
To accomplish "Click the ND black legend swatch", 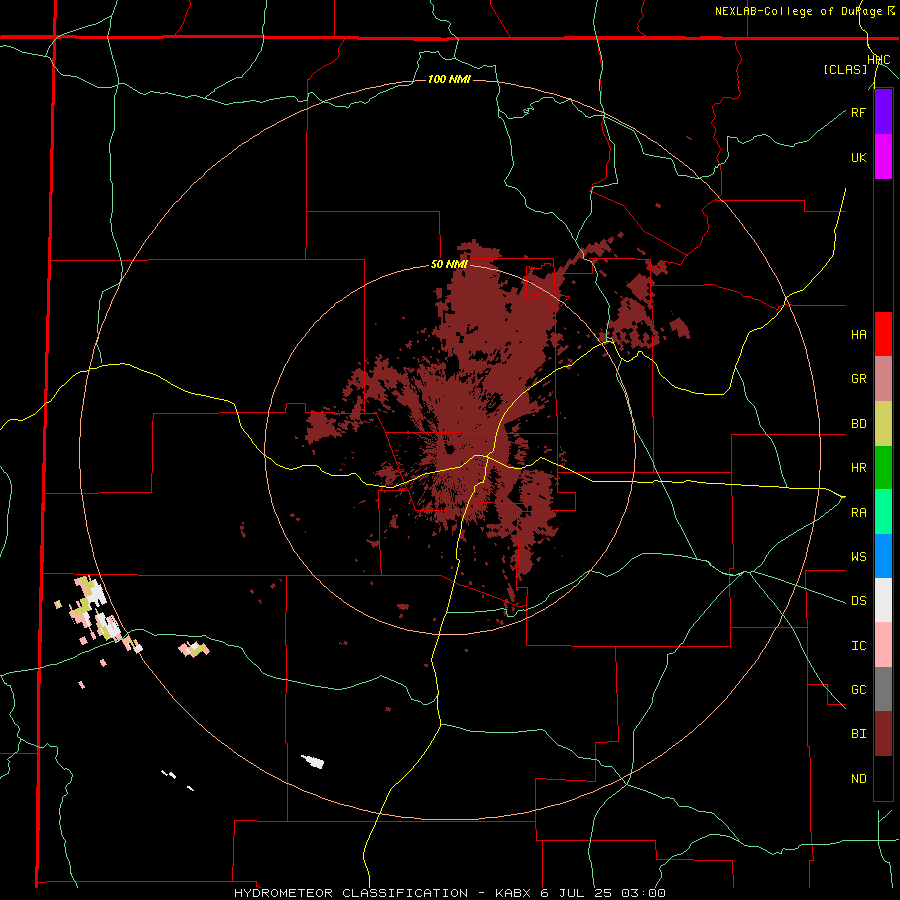I will (x=883, y=778).
